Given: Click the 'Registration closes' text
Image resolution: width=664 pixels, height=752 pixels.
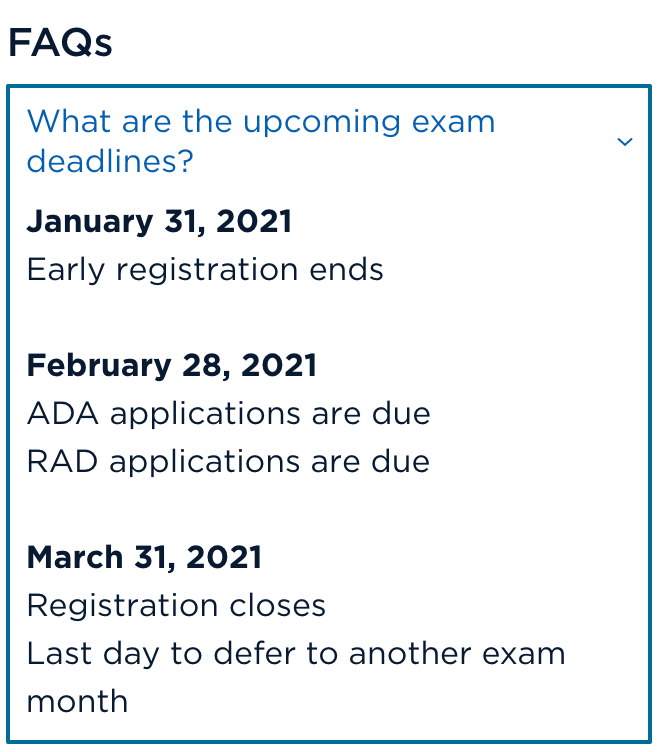Looking at the screenshot, I should (176, 605).
